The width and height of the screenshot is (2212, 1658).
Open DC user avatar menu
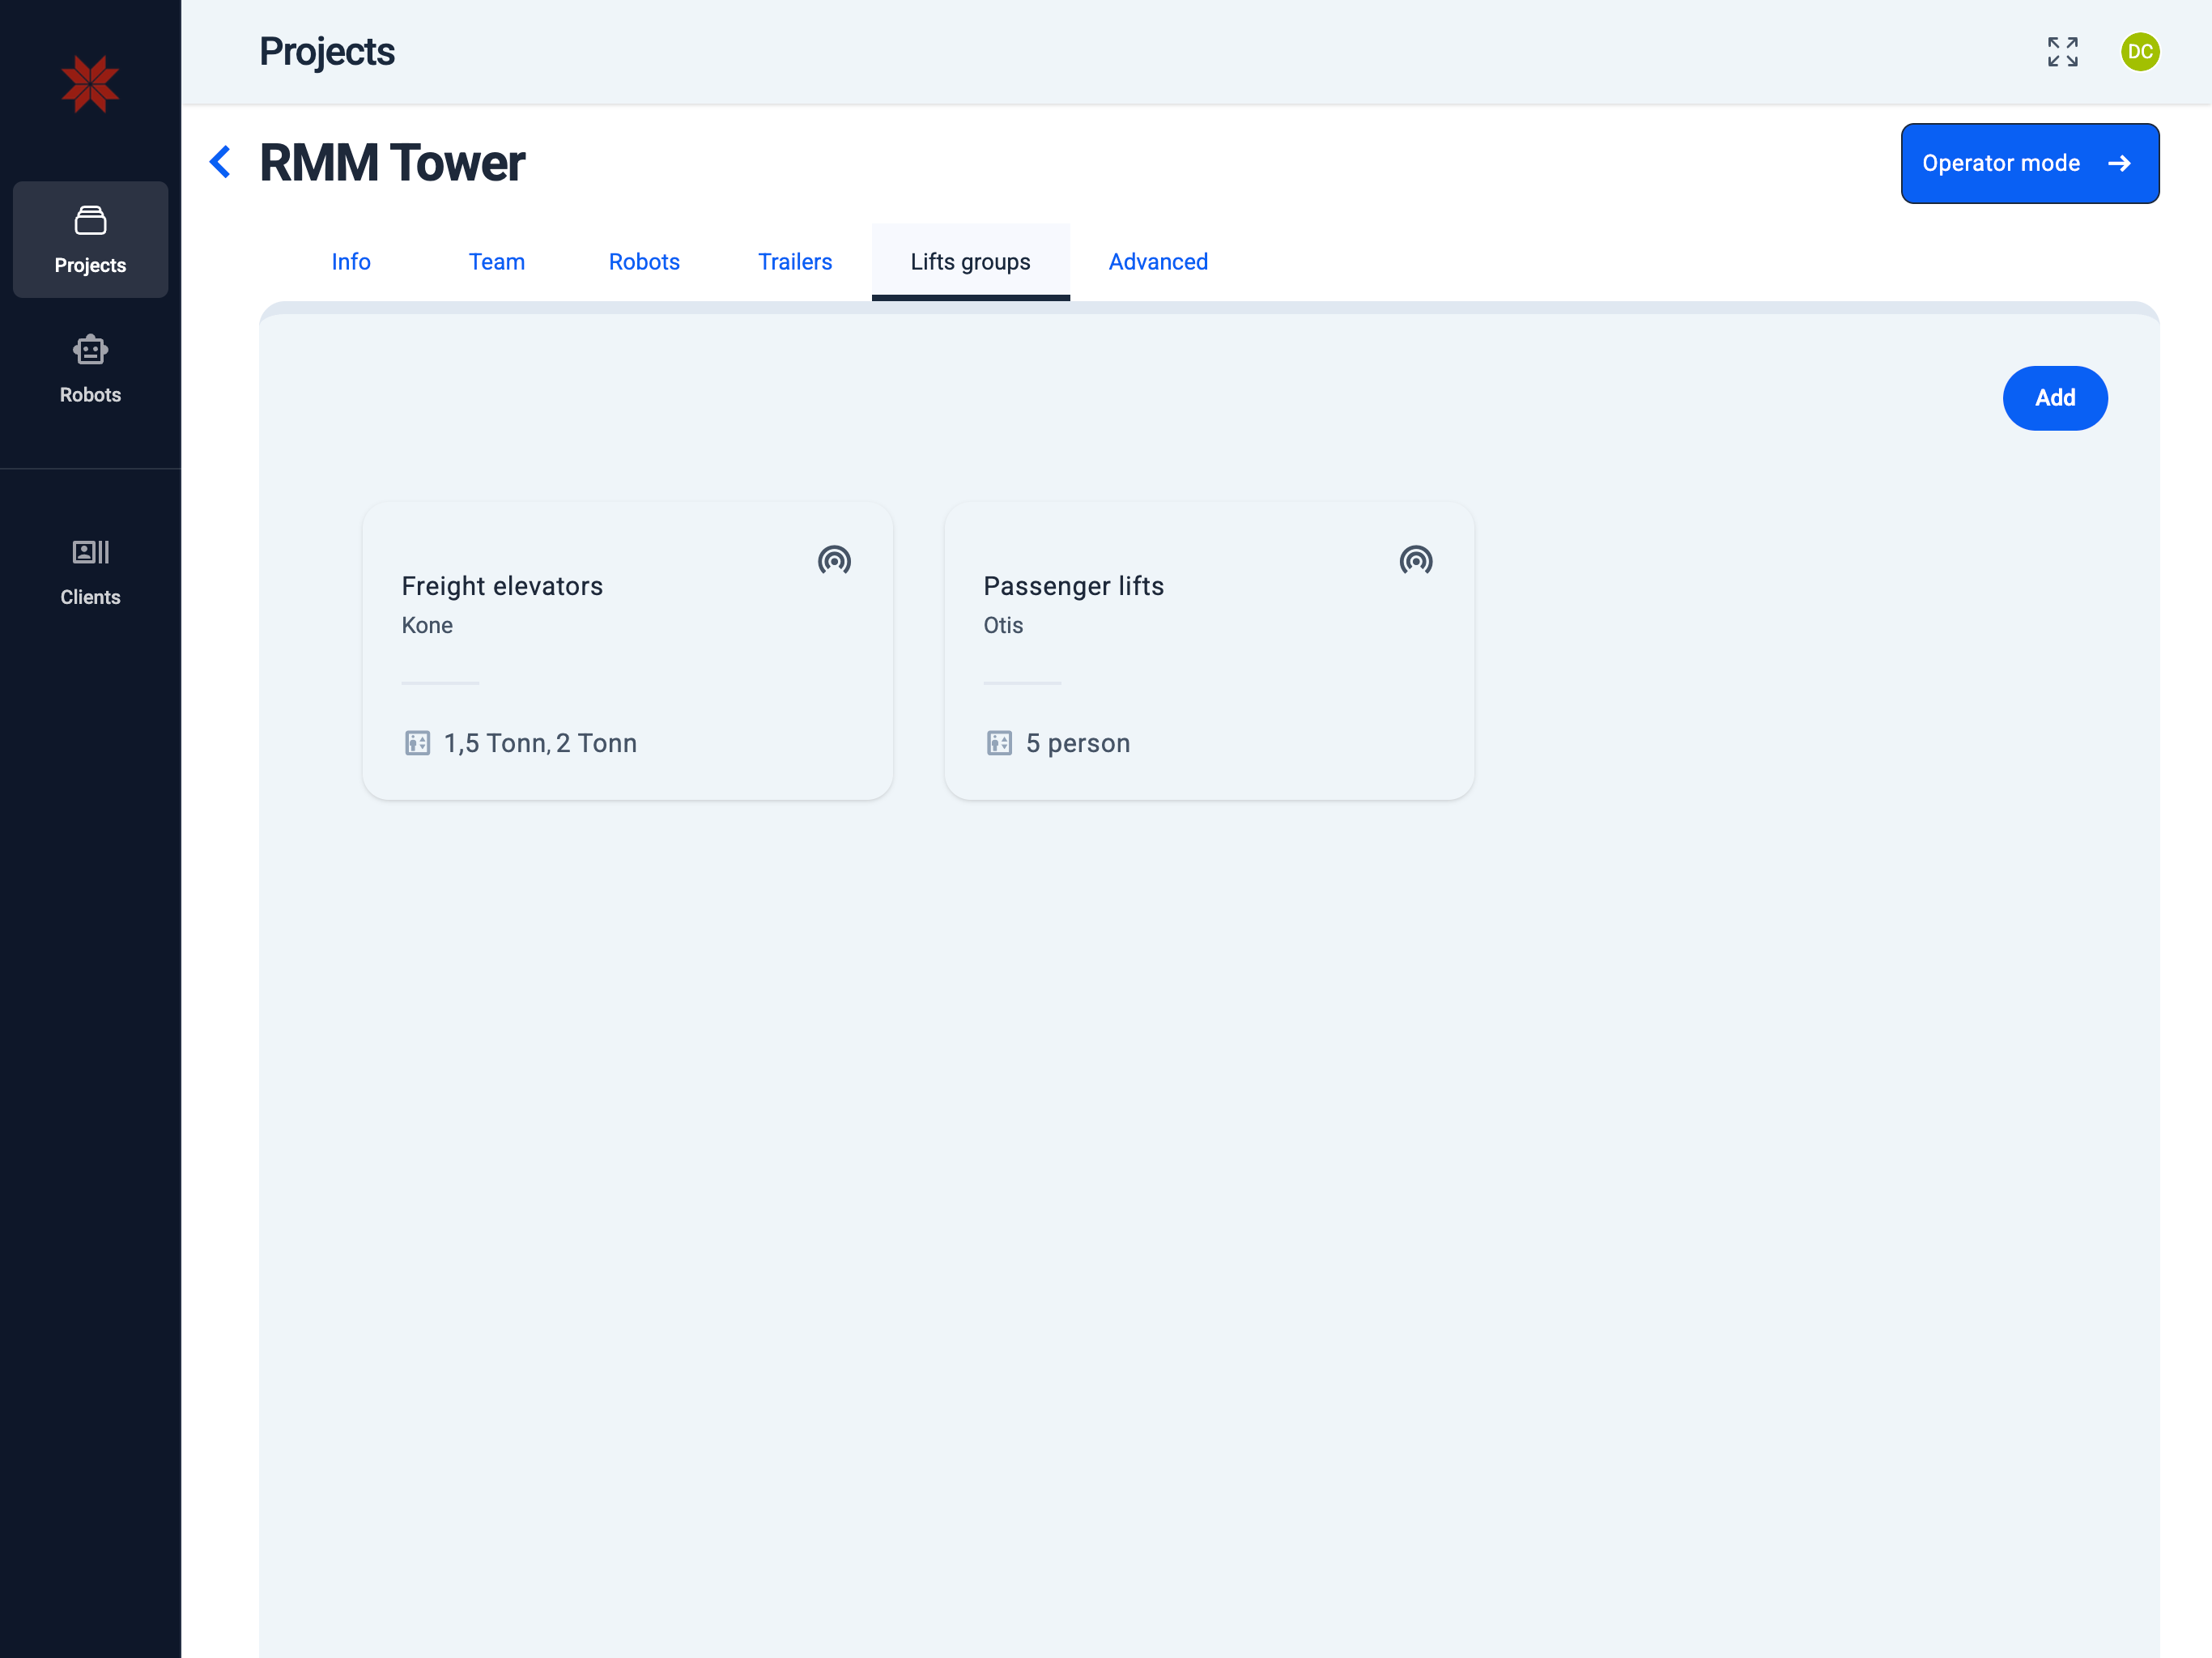click(2139, 52)
